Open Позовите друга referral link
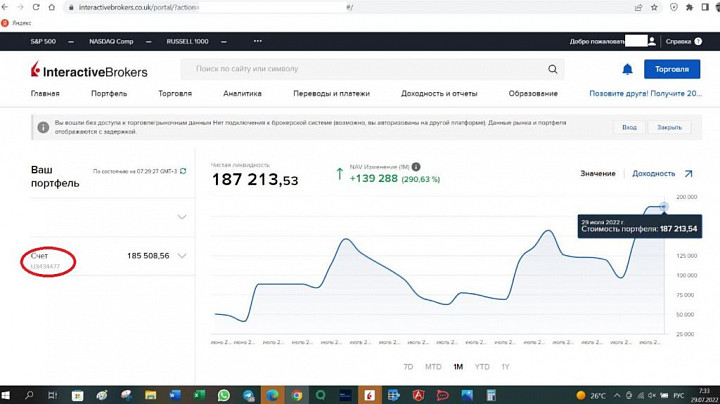This screenshot has height=404, width=720. (645, 93)
